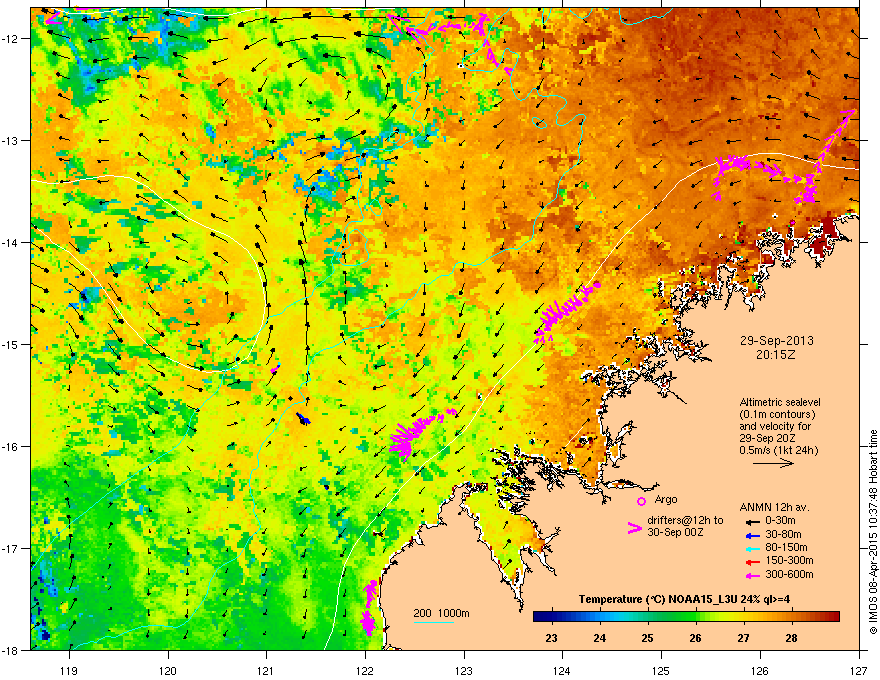Image resolution: width=880 pixels, height=680 pixels.
Task: Click the 'Argo' legend label
Action: [666, 499]
